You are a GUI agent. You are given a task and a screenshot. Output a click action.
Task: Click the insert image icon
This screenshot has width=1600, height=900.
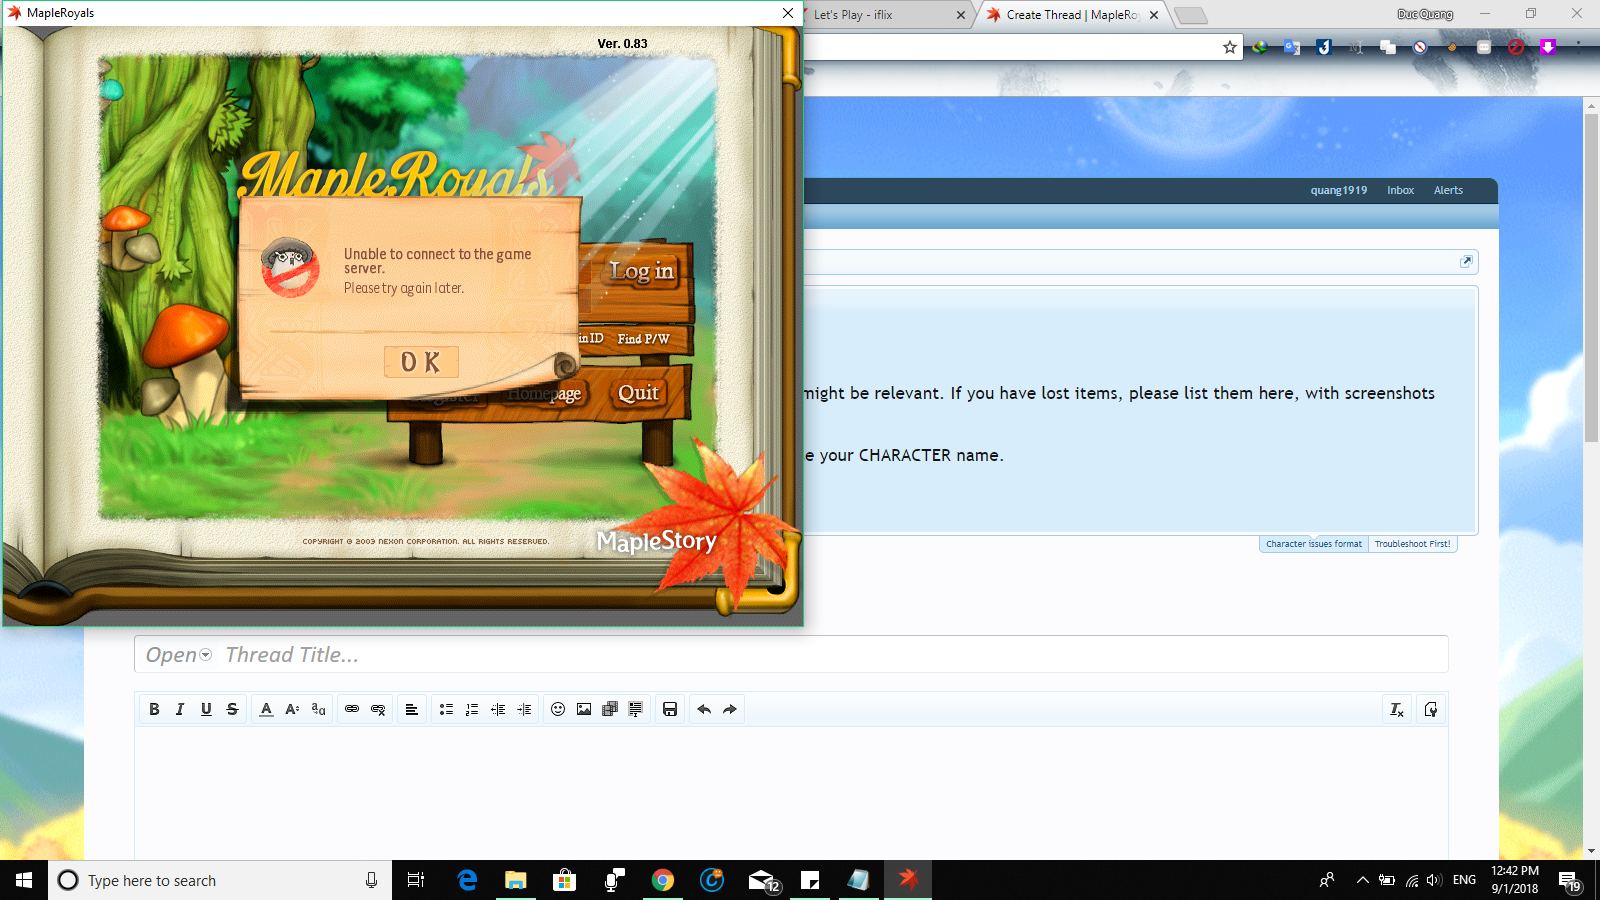584,709
